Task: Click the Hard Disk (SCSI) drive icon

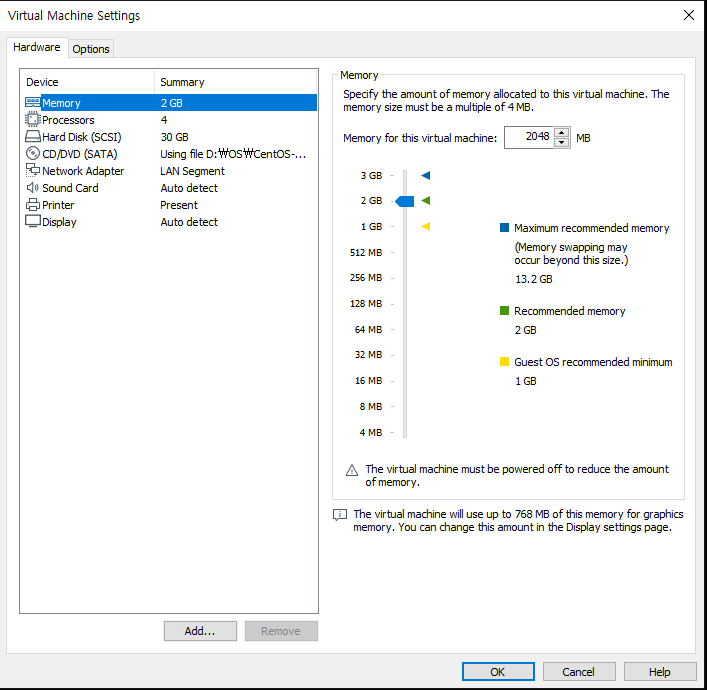Action: pos(32,137)
